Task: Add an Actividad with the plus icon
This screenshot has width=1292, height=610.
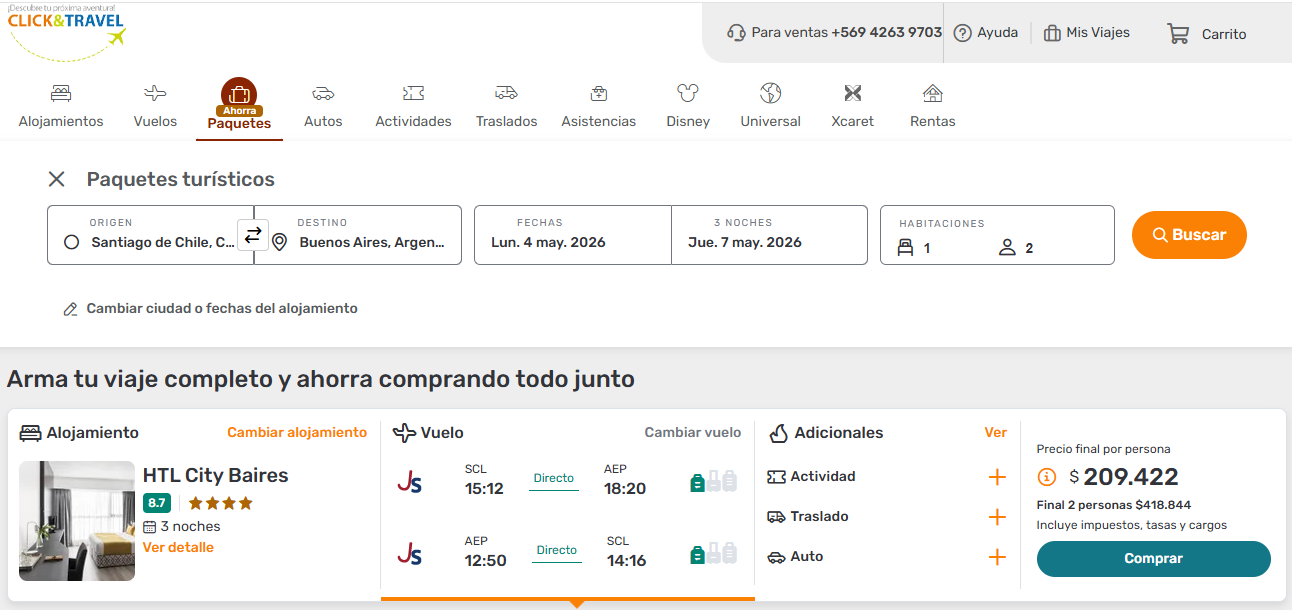Action: click(x=996, y=477)
